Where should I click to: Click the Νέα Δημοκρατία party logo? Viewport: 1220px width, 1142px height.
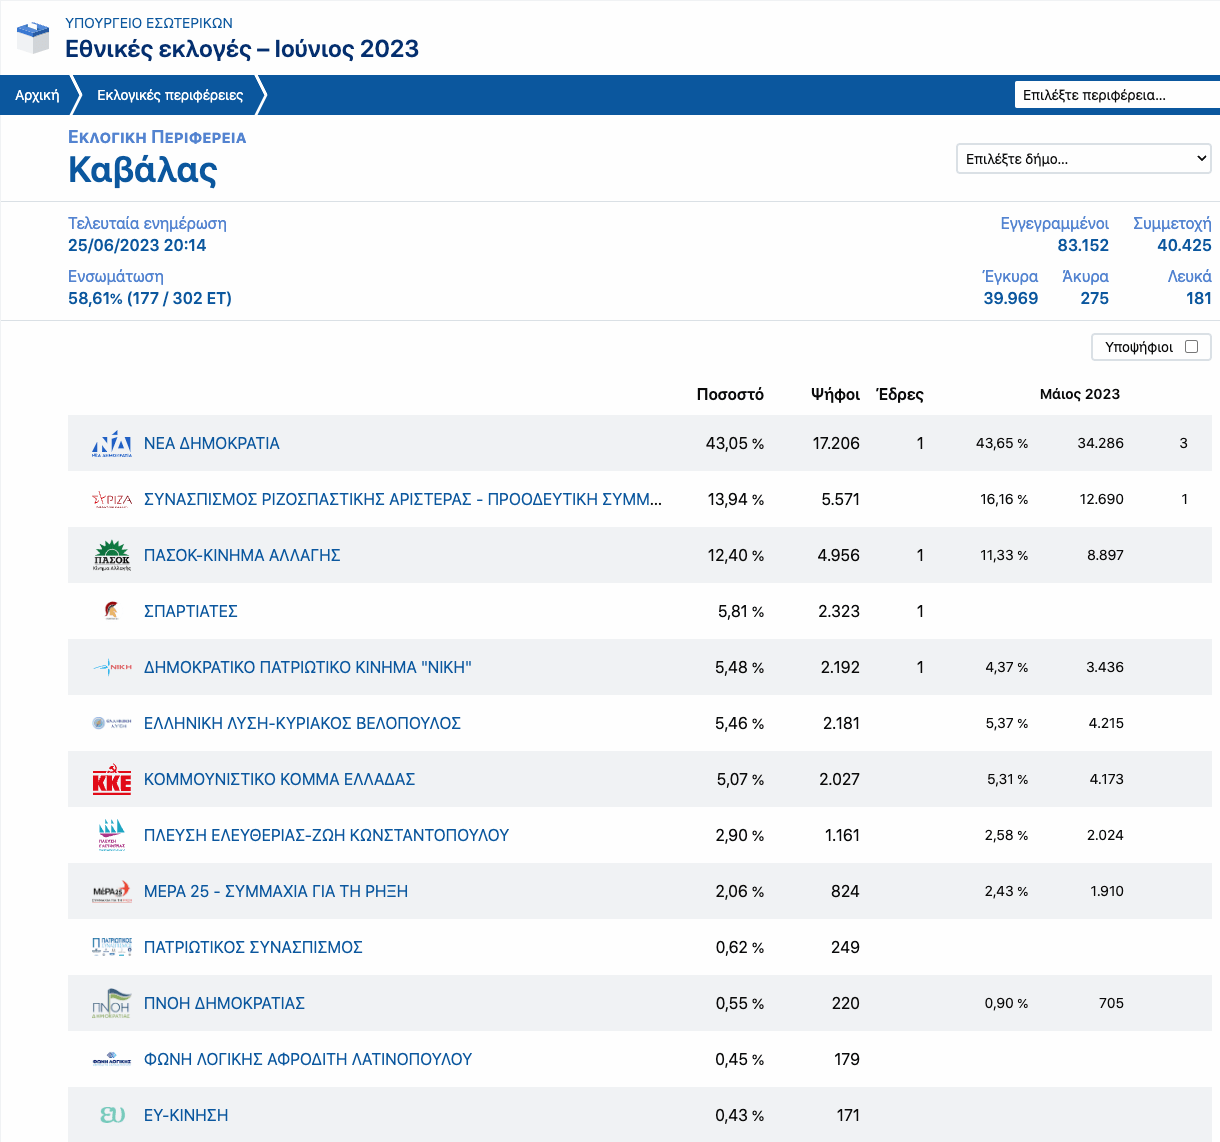click(112, 443)
